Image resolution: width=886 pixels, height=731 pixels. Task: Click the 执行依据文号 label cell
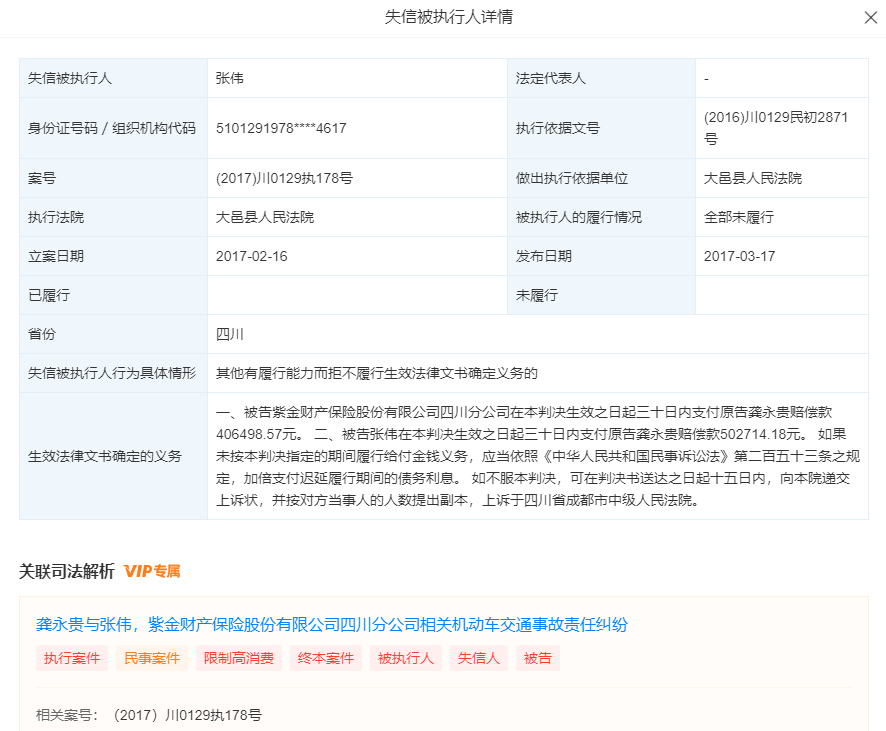[x=601, y=128]
